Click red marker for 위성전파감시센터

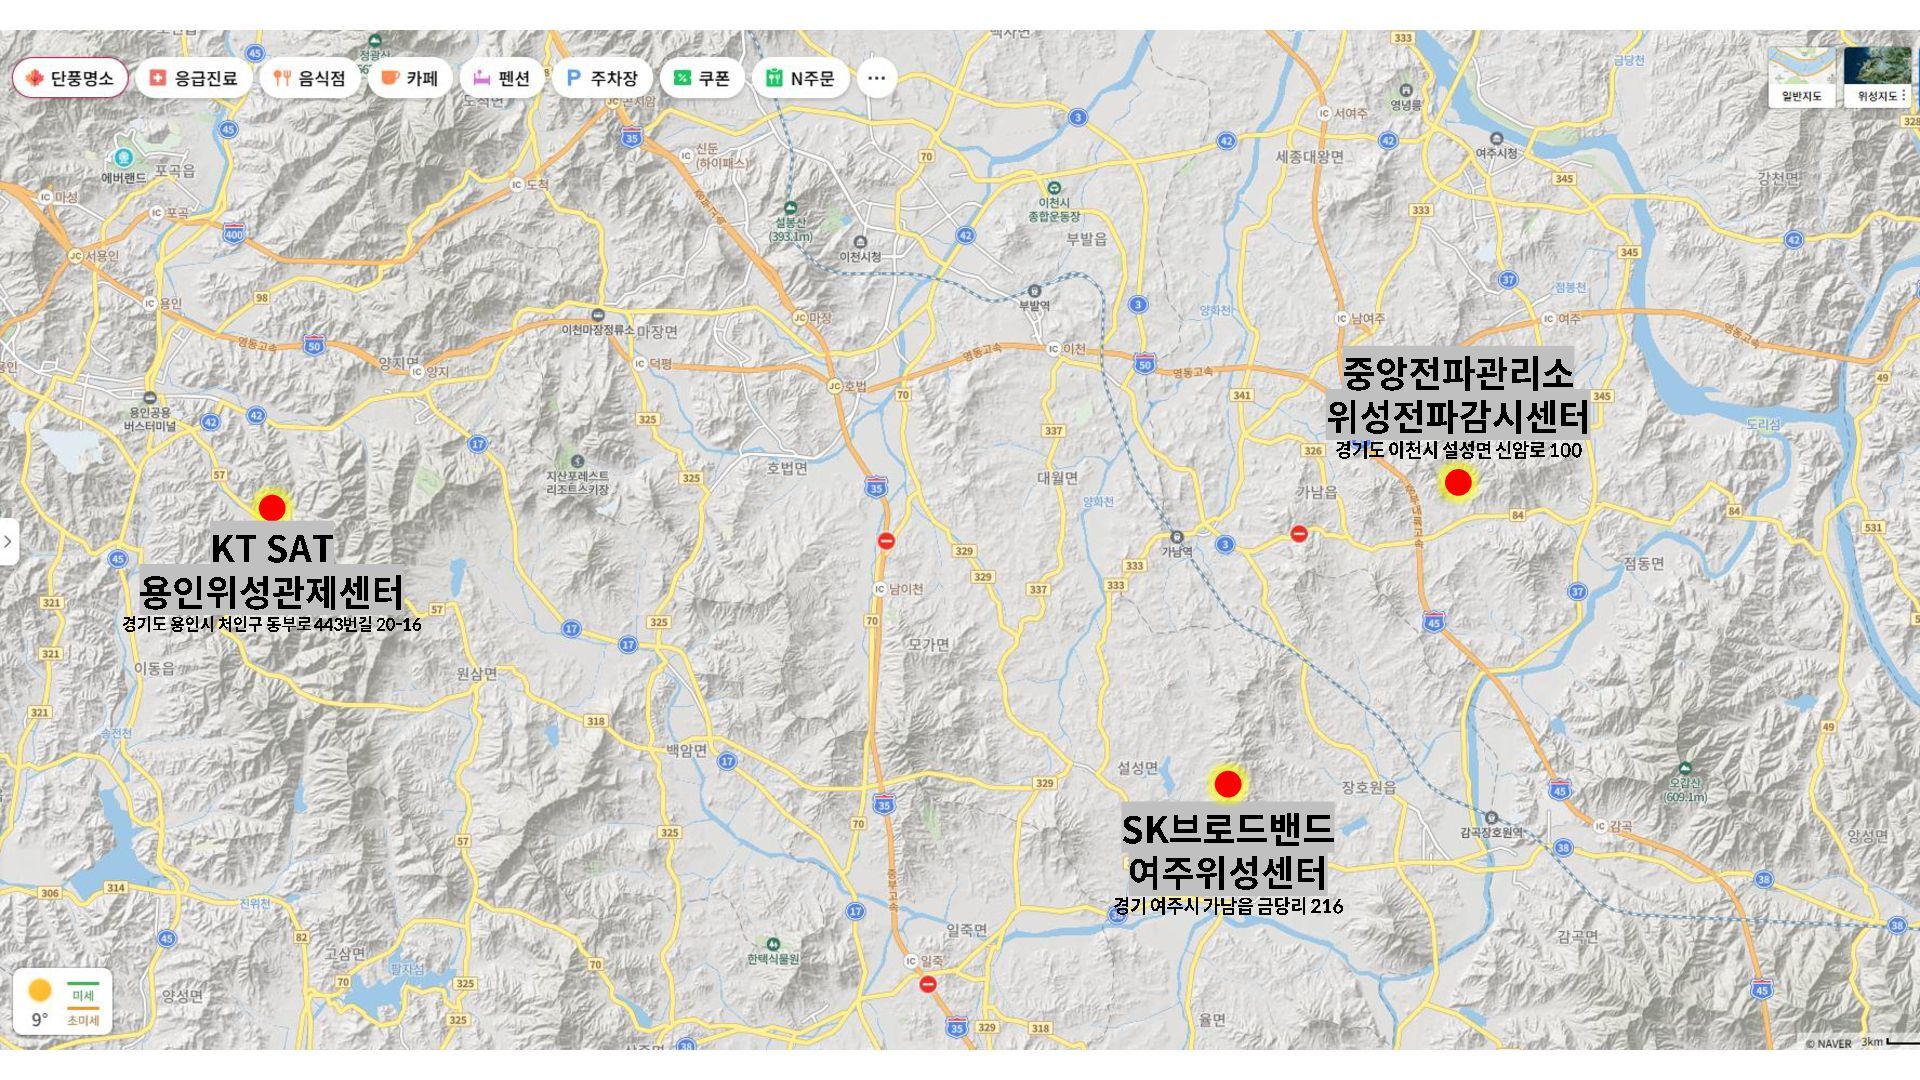1458,483
